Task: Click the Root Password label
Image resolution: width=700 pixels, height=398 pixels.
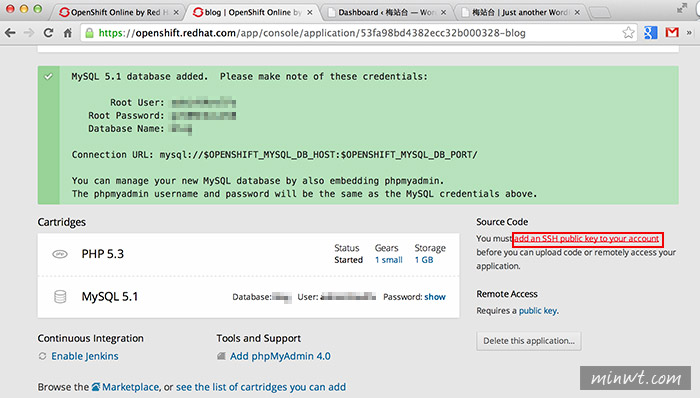Action: point(126,116)
